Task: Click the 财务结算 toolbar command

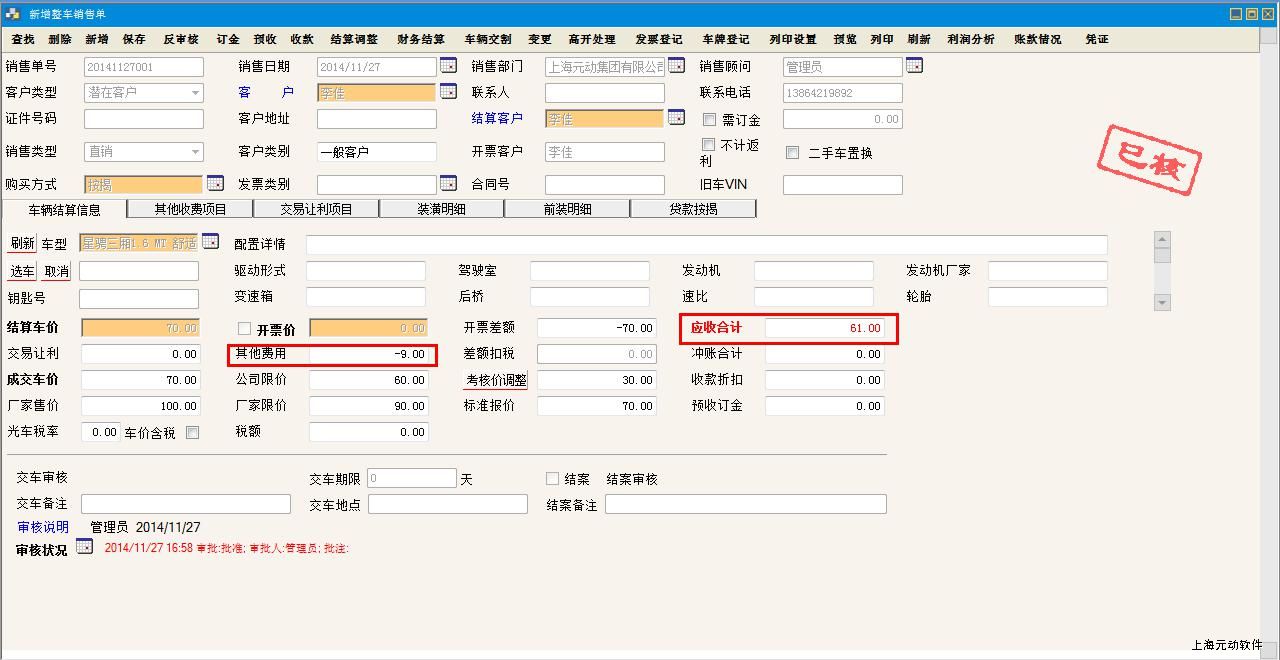Action: click(x=421, y=39)
